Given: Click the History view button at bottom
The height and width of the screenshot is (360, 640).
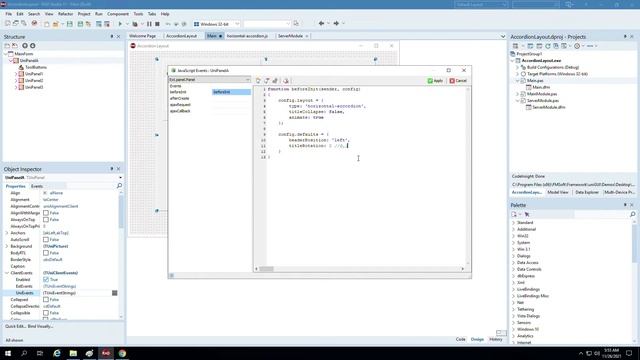Looking at the screenshot, I should [496, 339].
